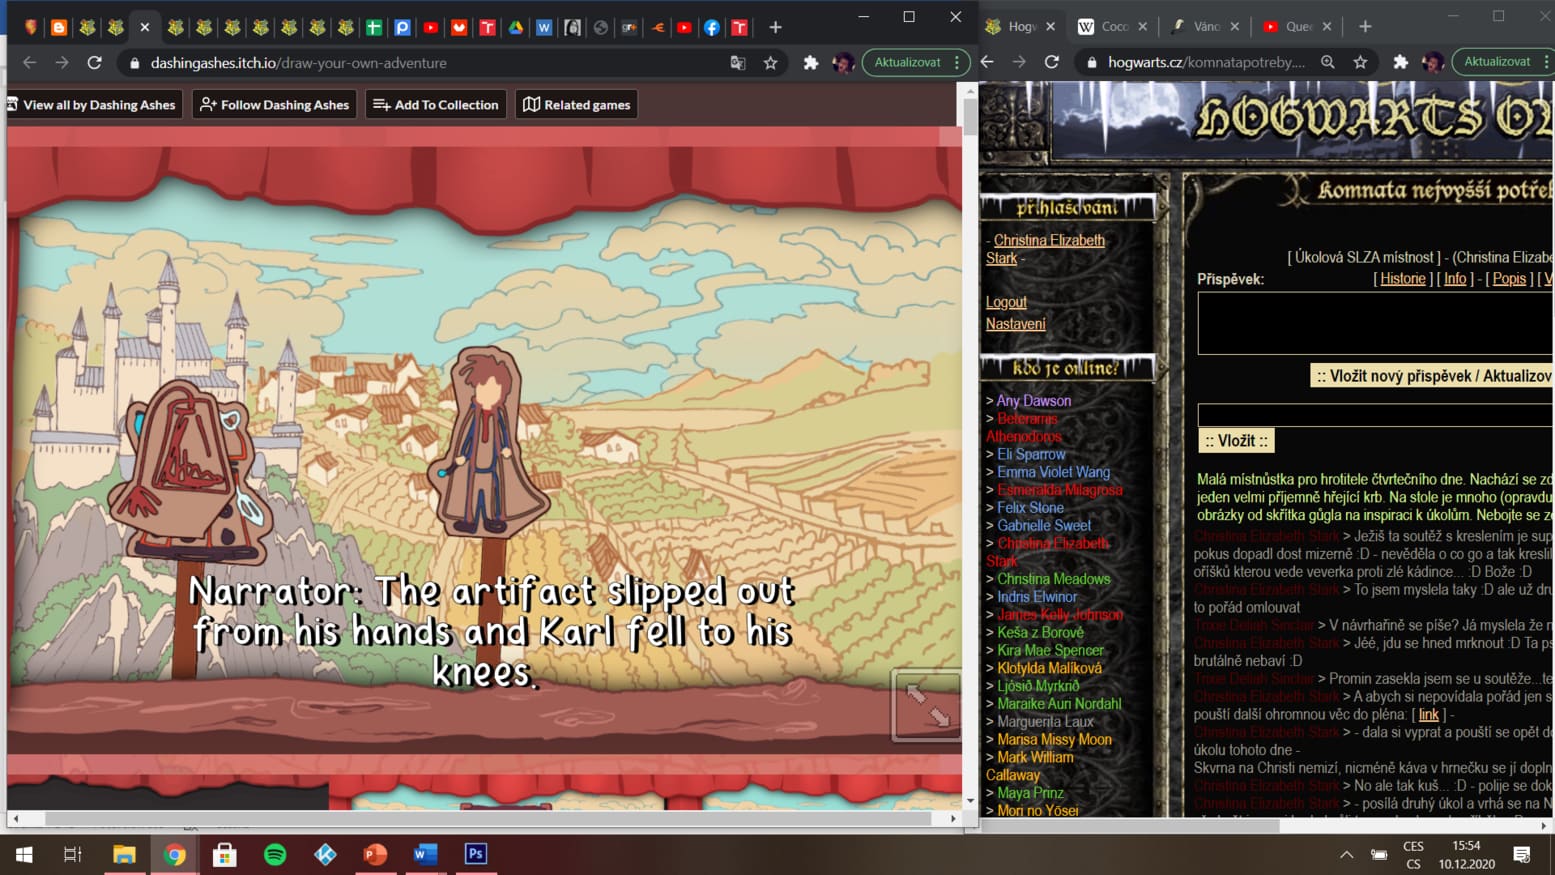Reload the hogwarts.cz page
The image size is (1555, 875).
(x=1051, y=62)
